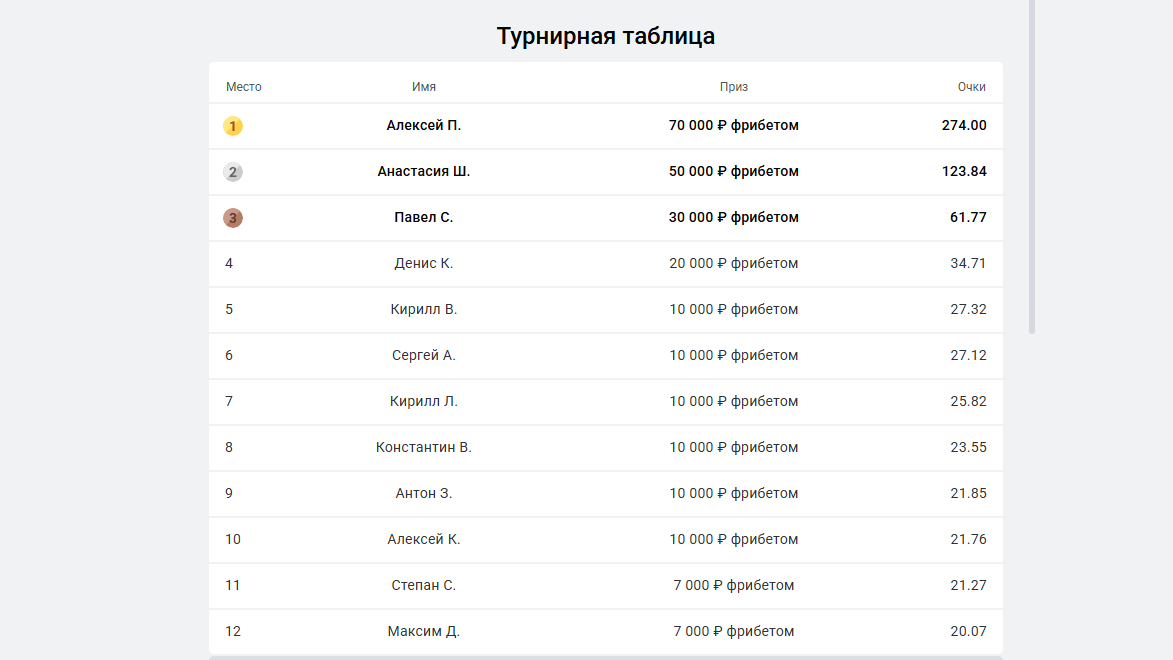Click the score 274.00
Screen dimensions: 1173x660
[x=964, y=126]
